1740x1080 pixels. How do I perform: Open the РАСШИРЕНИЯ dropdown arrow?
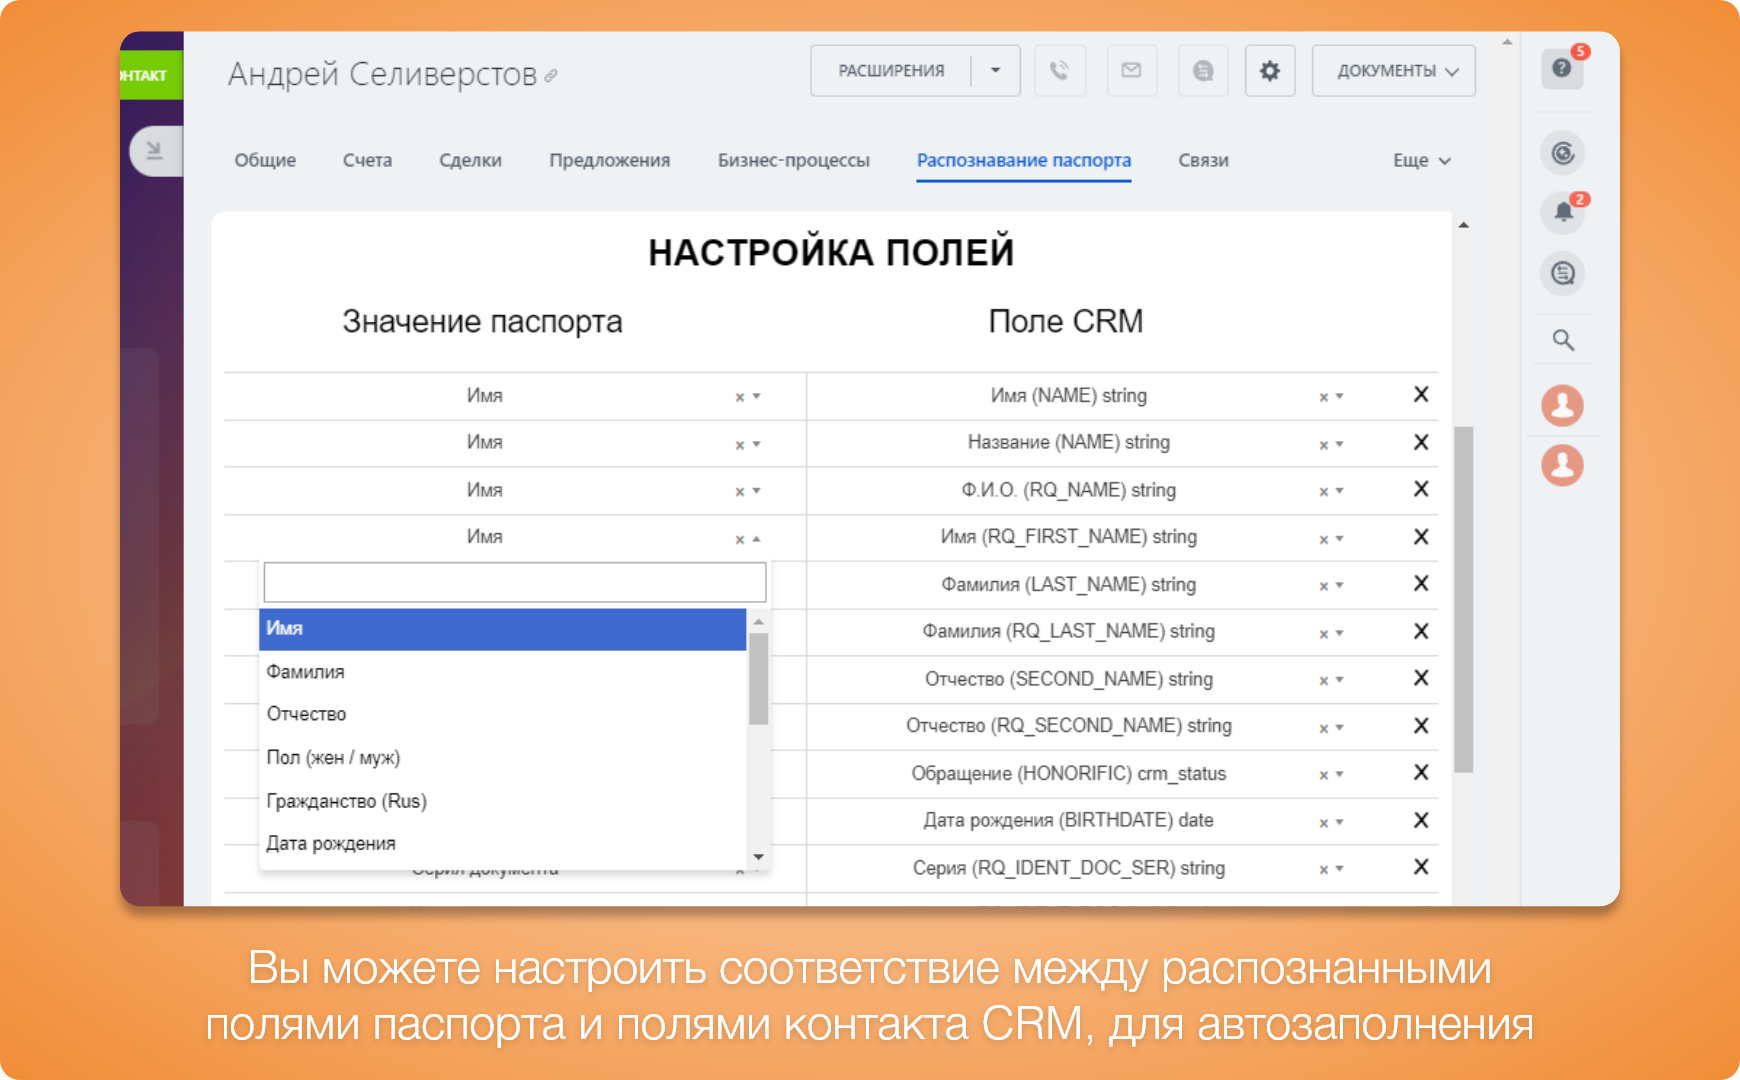[x=995, y=71]
